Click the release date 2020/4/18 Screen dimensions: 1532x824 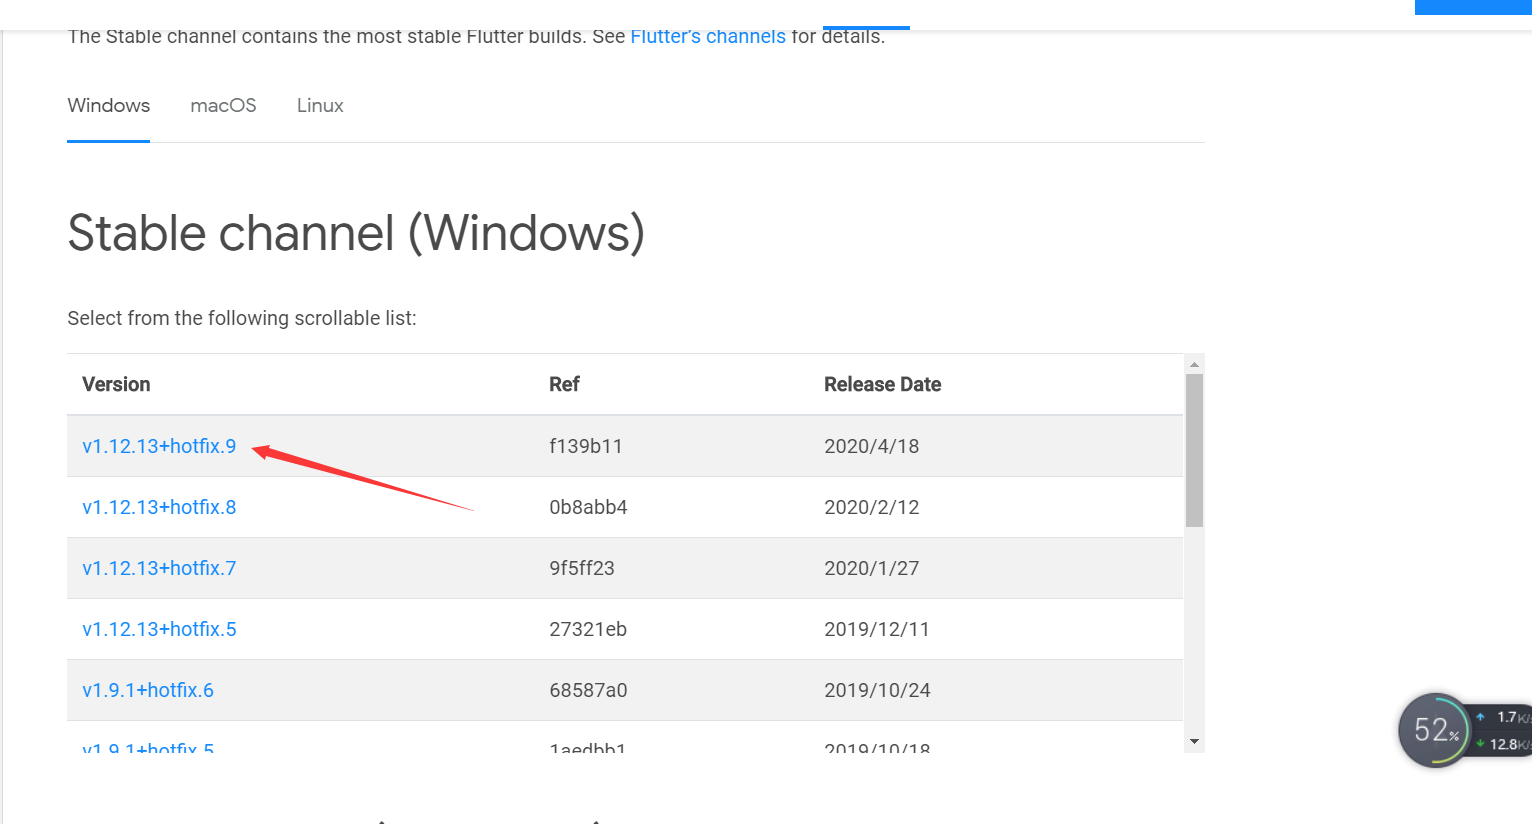pos(871,446)
